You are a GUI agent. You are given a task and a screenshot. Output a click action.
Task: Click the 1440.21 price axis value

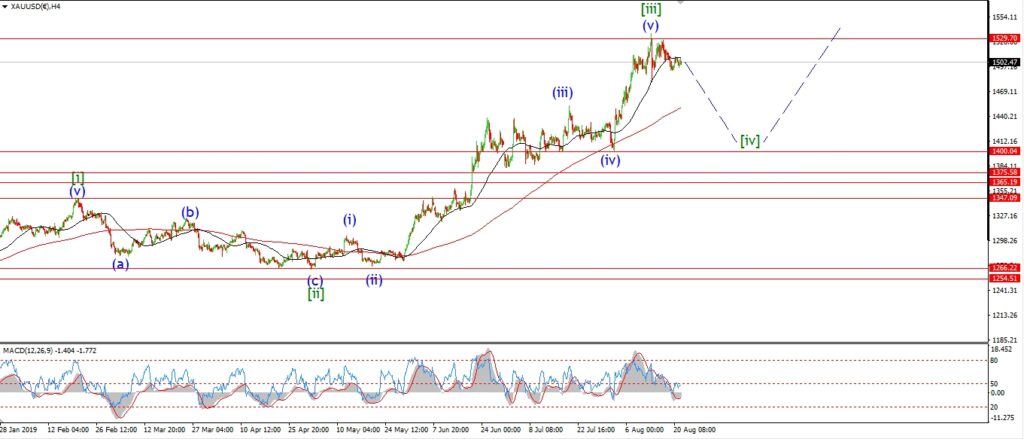1005,118
